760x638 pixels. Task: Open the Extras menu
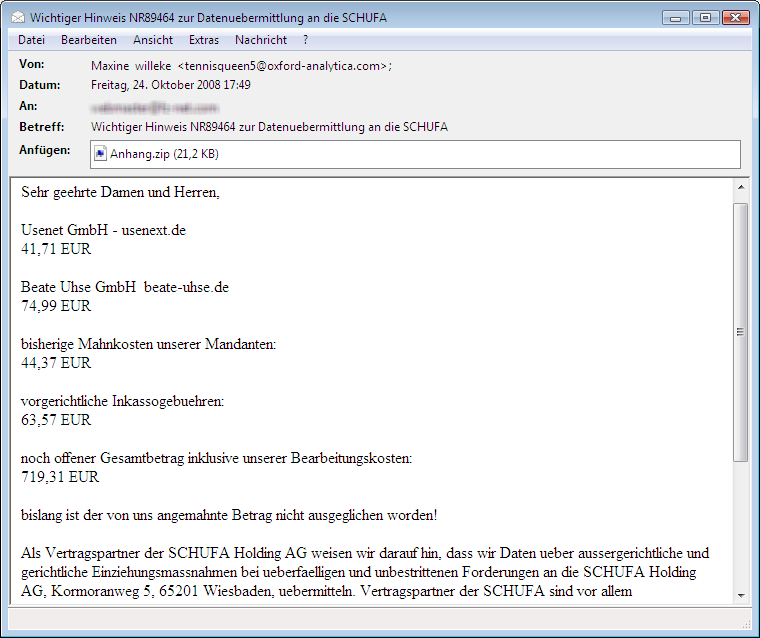point(204,40)
